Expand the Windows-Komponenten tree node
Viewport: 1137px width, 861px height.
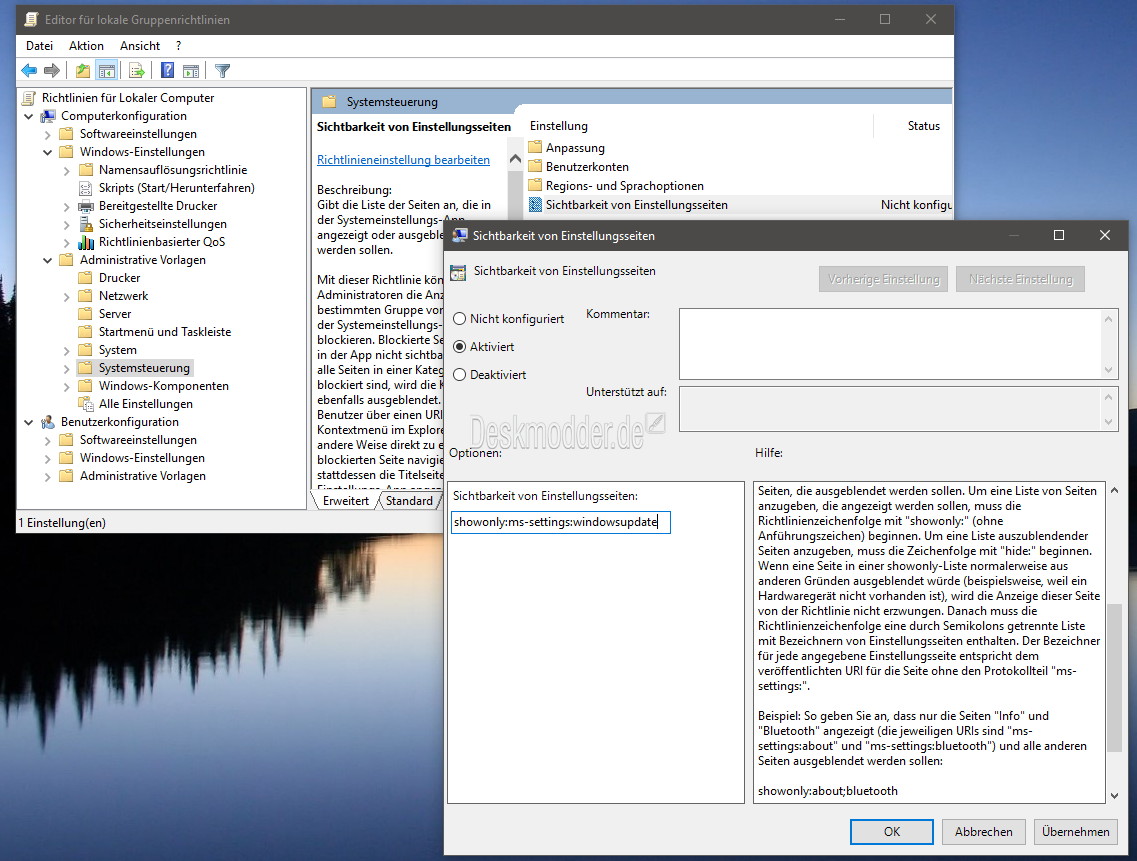click(67, 386)
